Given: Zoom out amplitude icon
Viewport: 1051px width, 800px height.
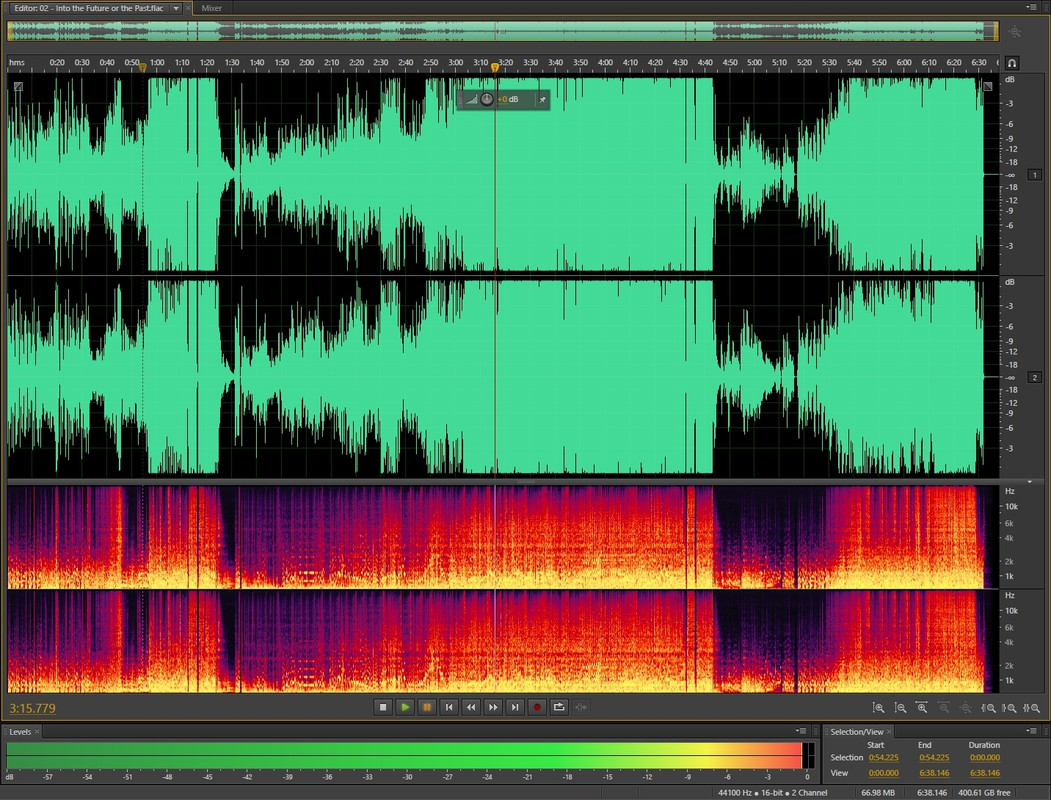Looking at the screenshot, I should [x=900, y=708].
